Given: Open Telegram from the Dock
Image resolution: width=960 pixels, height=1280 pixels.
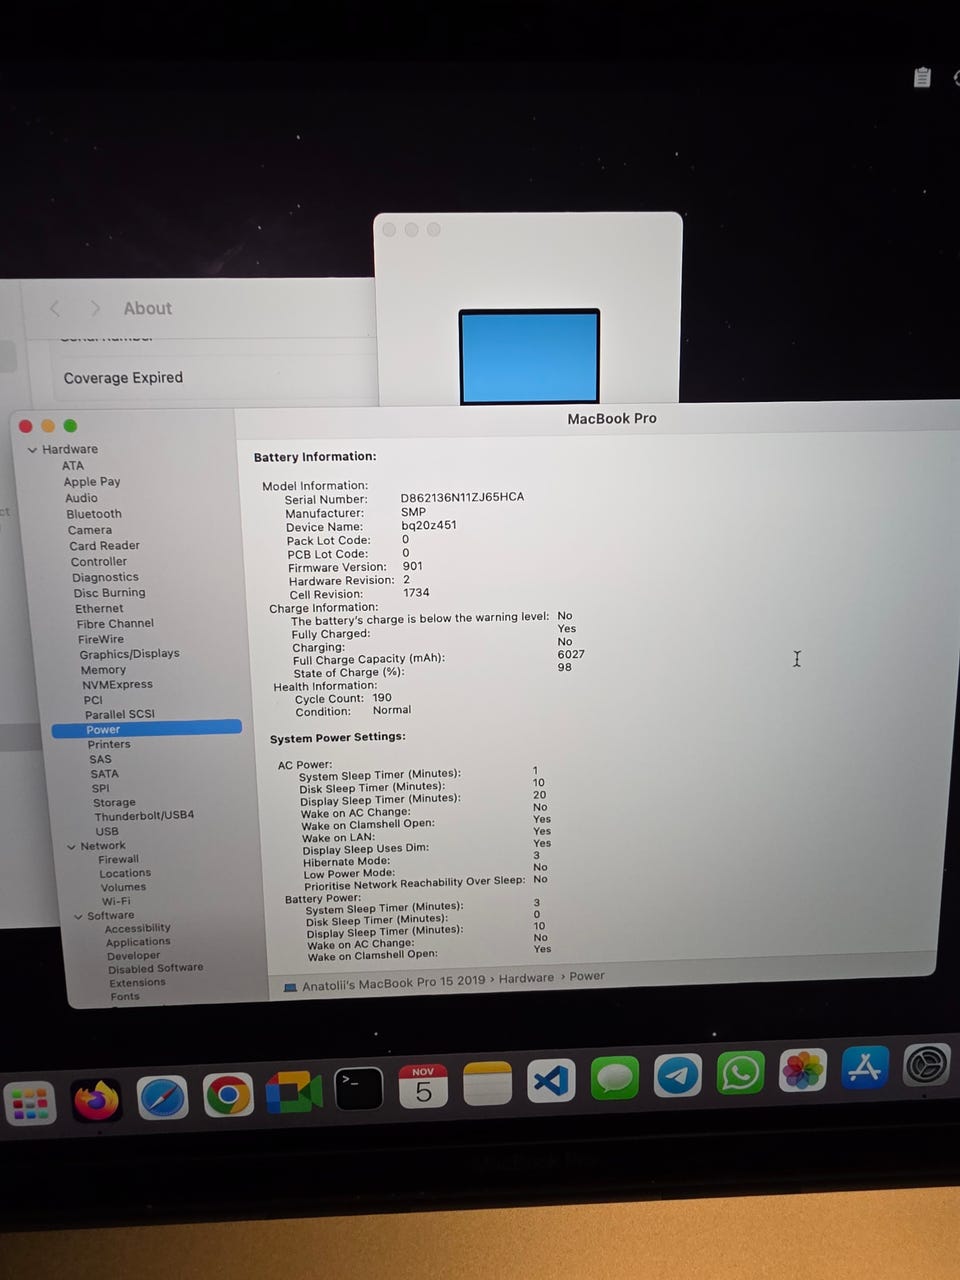Looking at the screenshot, I should pyautogui.click(x=677, y=1075).
